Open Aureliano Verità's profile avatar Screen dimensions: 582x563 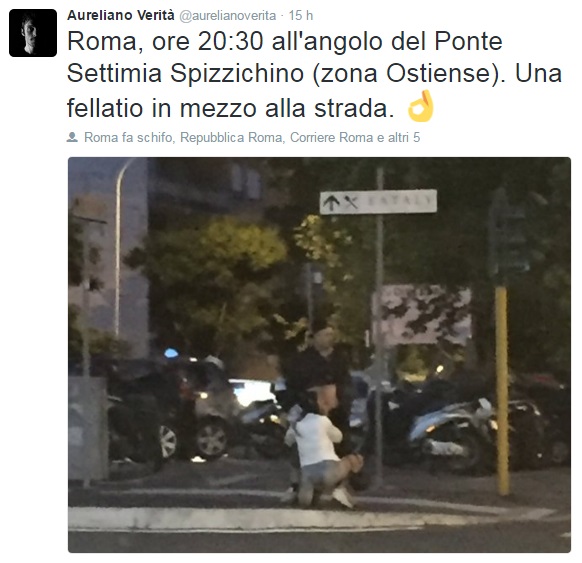[x=33, y=33]
